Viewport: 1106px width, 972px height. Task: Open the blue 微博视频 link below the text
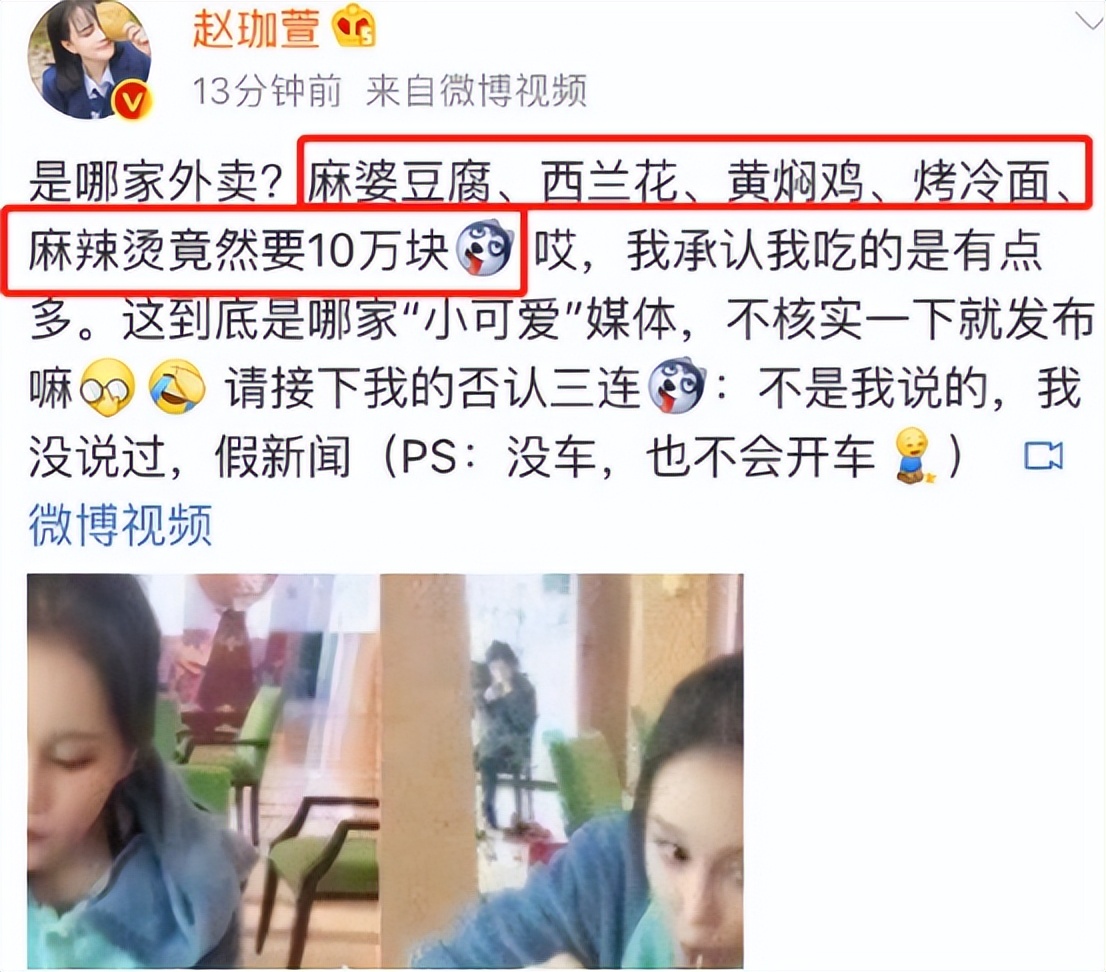(x=121, y=526)
